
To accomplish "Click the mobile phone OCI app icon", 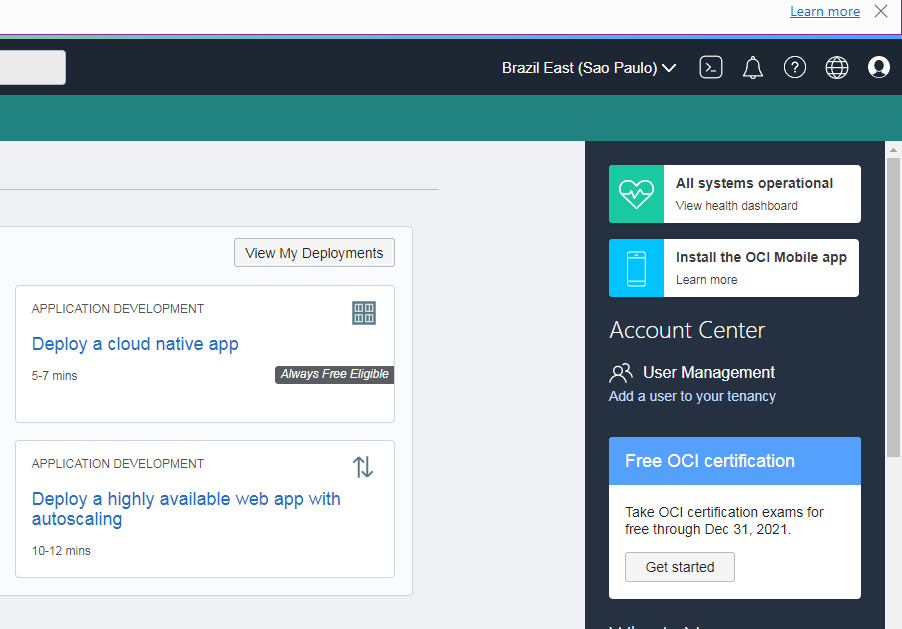I will [636, 268].
